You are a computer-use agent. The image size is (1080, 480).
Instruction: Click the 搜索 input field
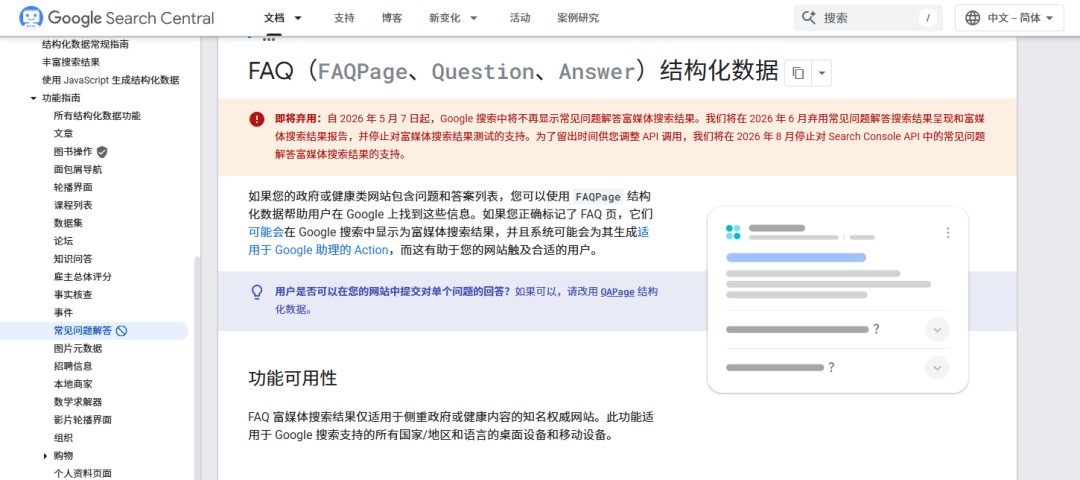[x=868, y=18]
